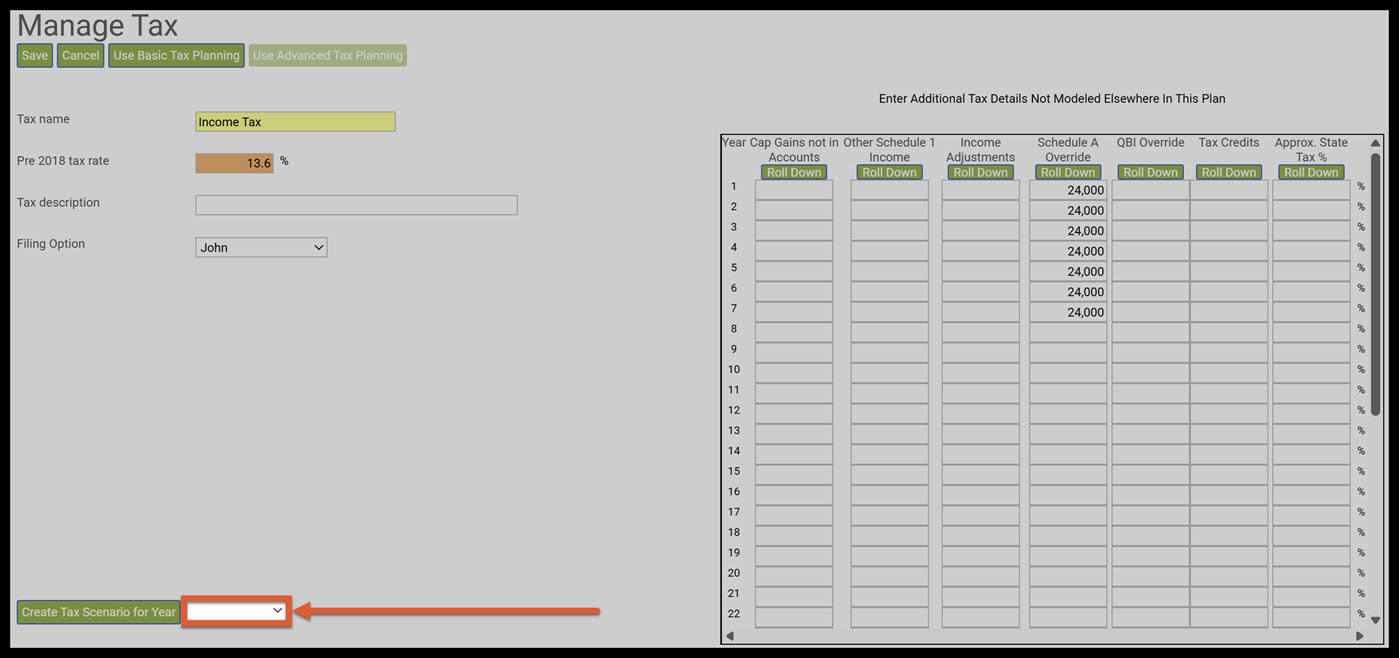Roll Down Schedule A Override column
Viewport: 1400px width, 658px height.
coord(1068,172)
